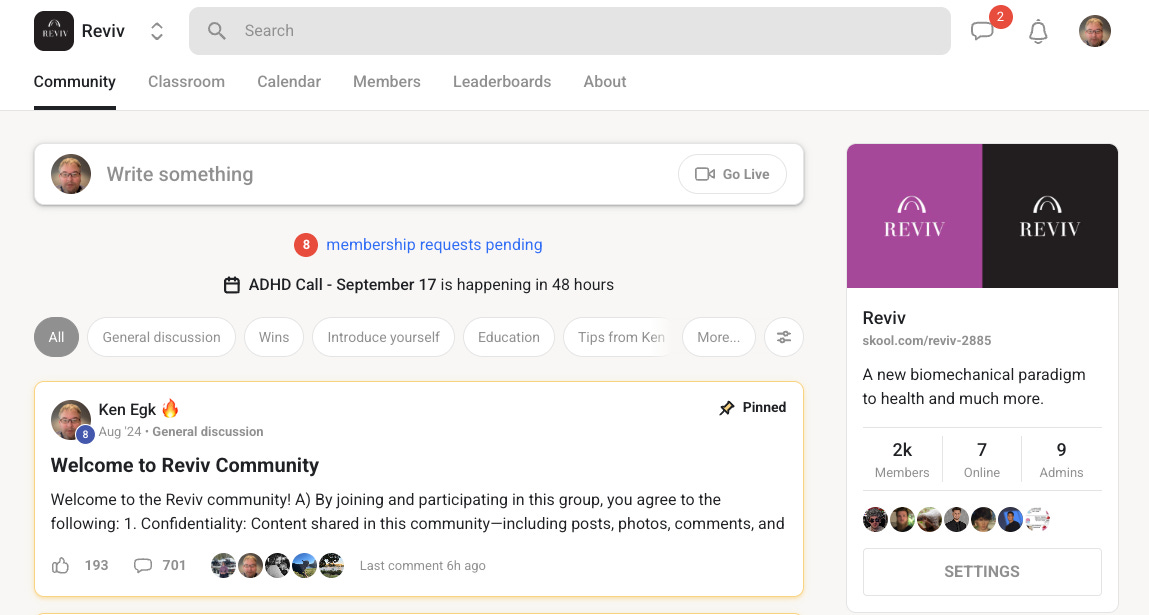
Task: Click level 8 badge on Ken's avatar
Action: (85, 434)
